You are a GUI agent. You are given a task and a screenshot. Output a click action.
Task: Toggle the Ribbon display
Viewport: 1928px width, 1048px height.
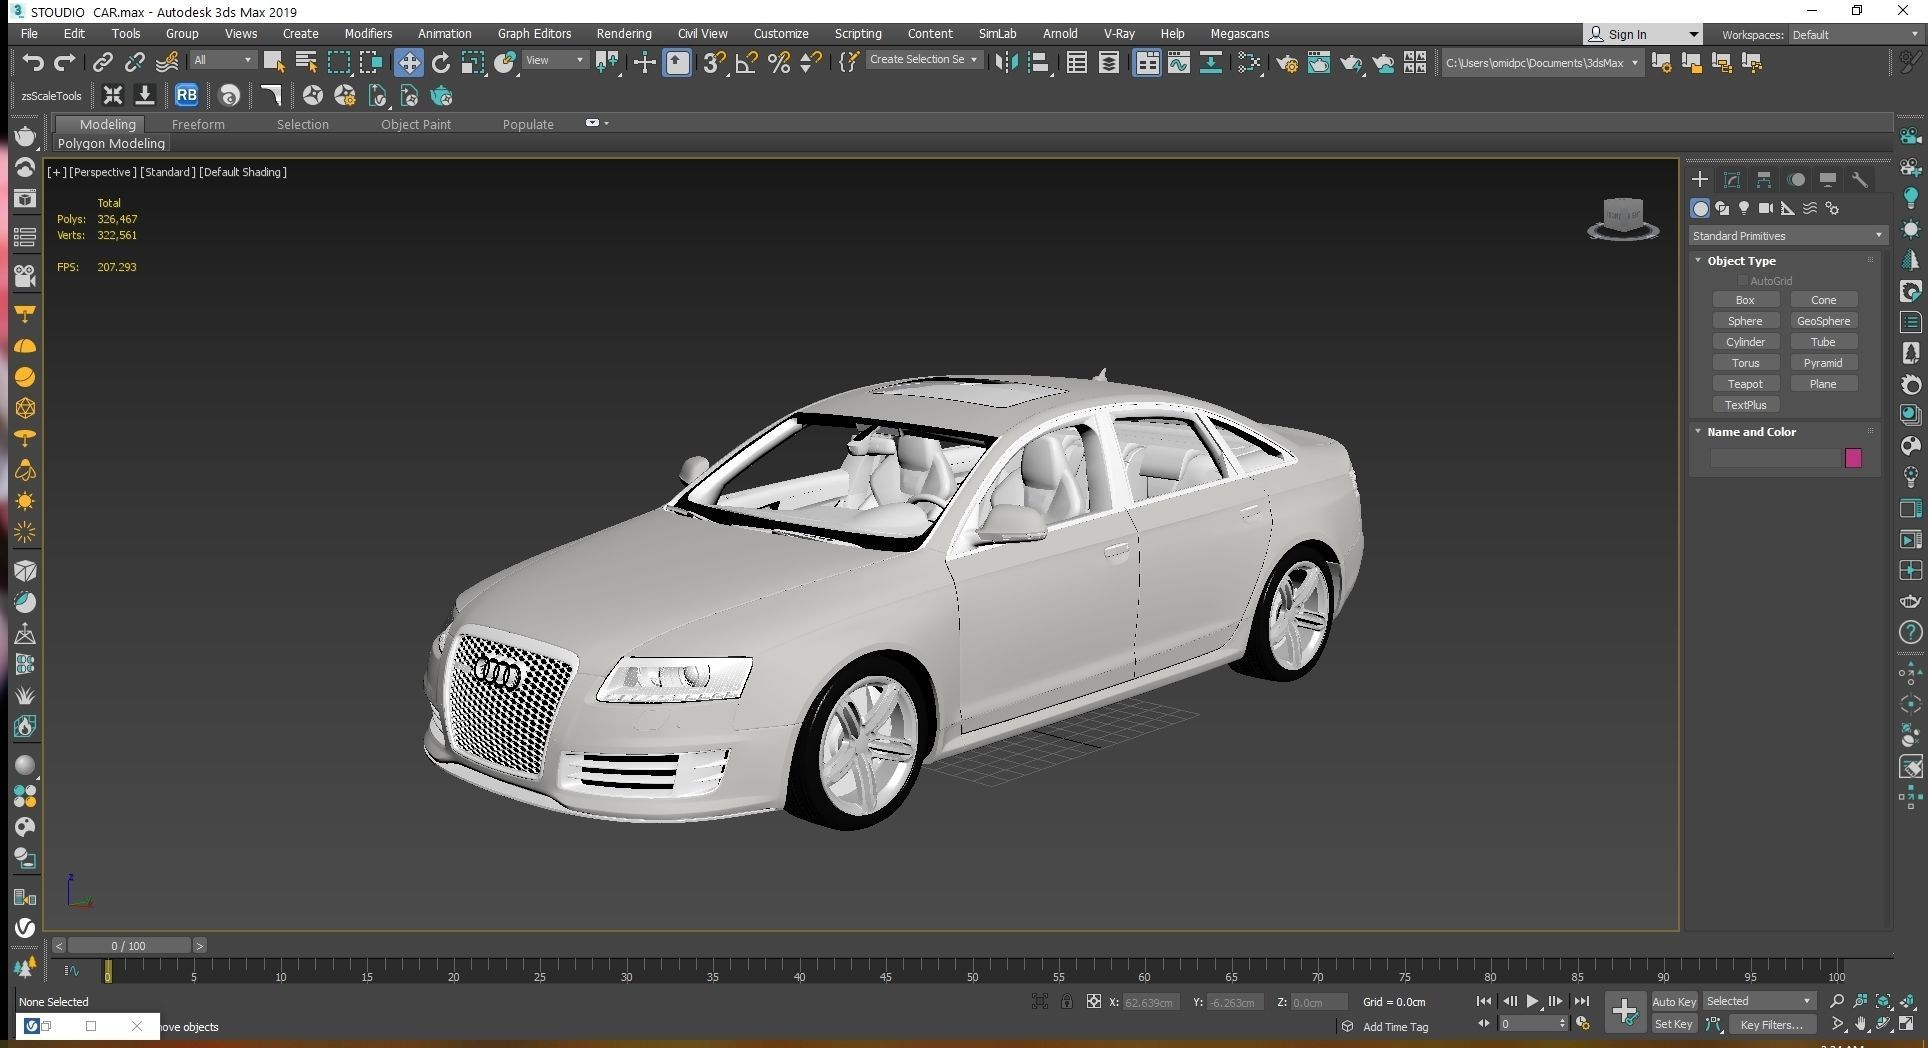(1146, 63)
